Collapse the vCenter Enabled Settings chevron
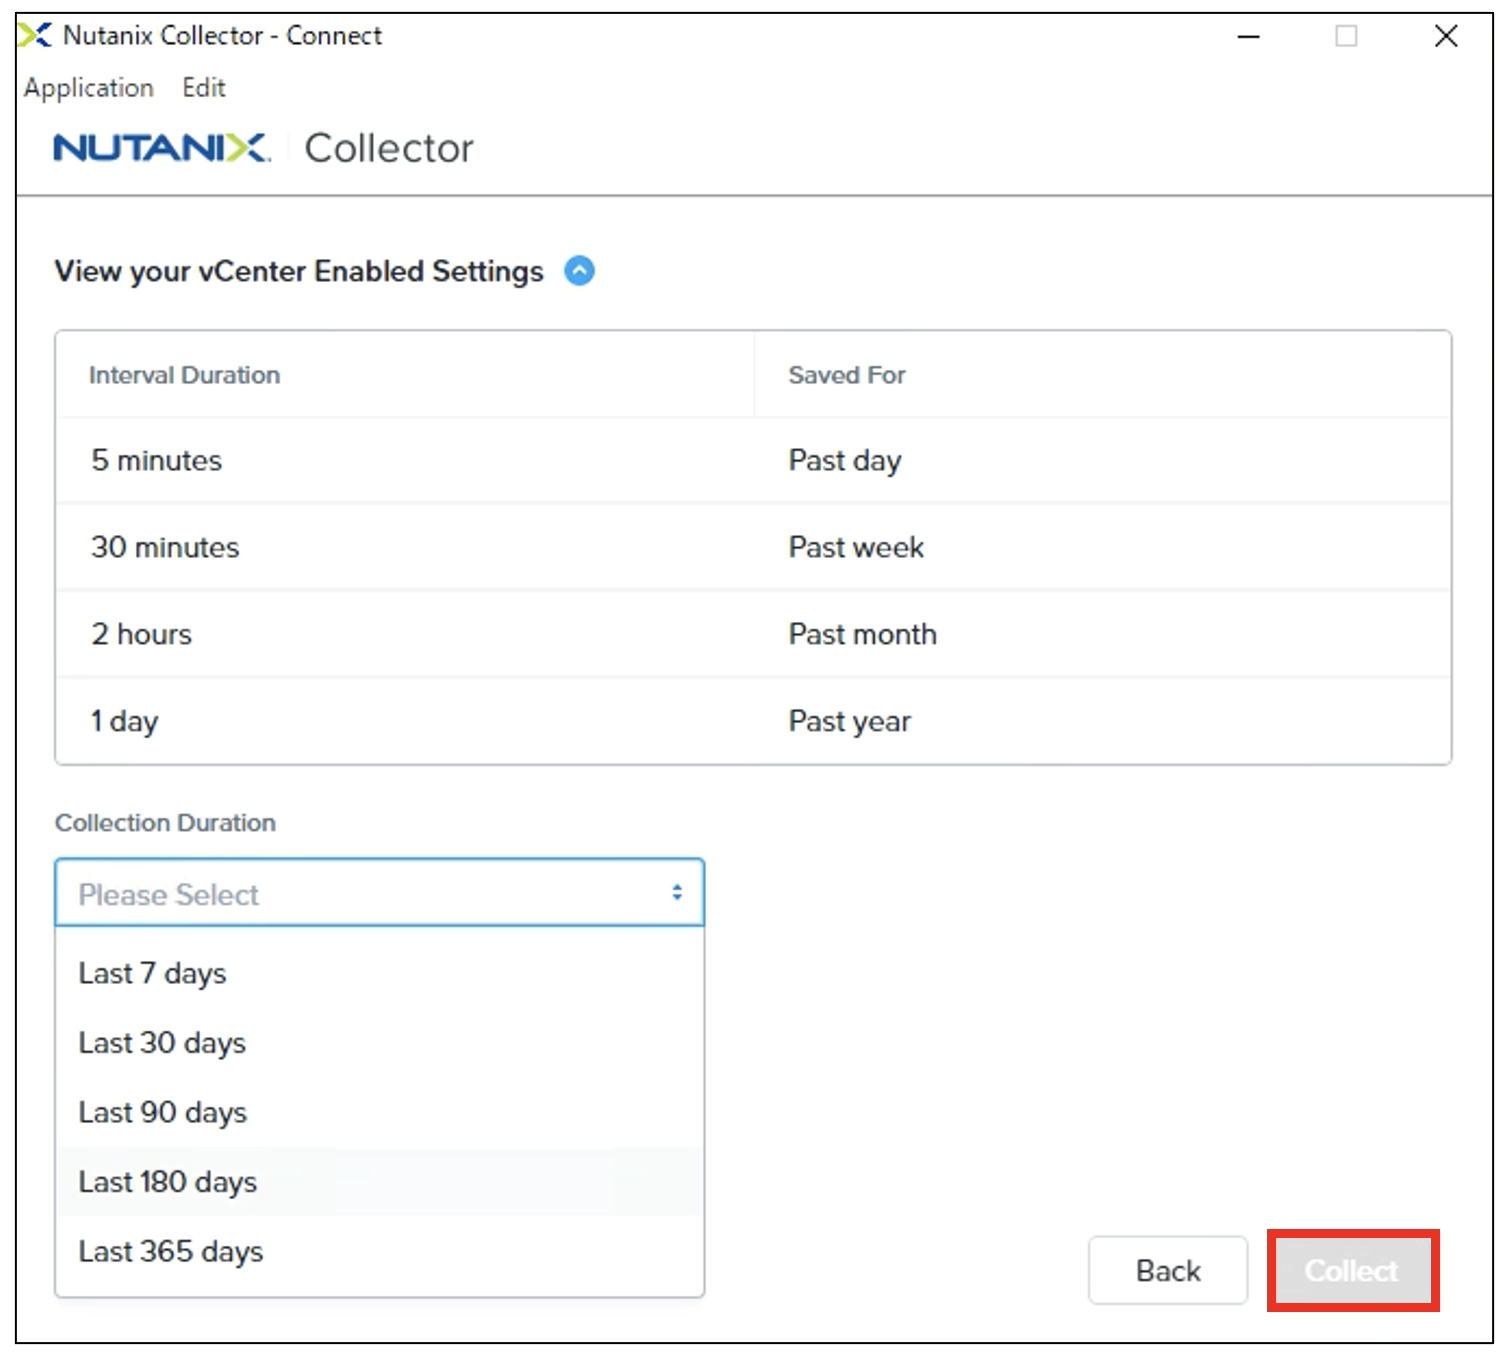 click(x=579, y=271)
